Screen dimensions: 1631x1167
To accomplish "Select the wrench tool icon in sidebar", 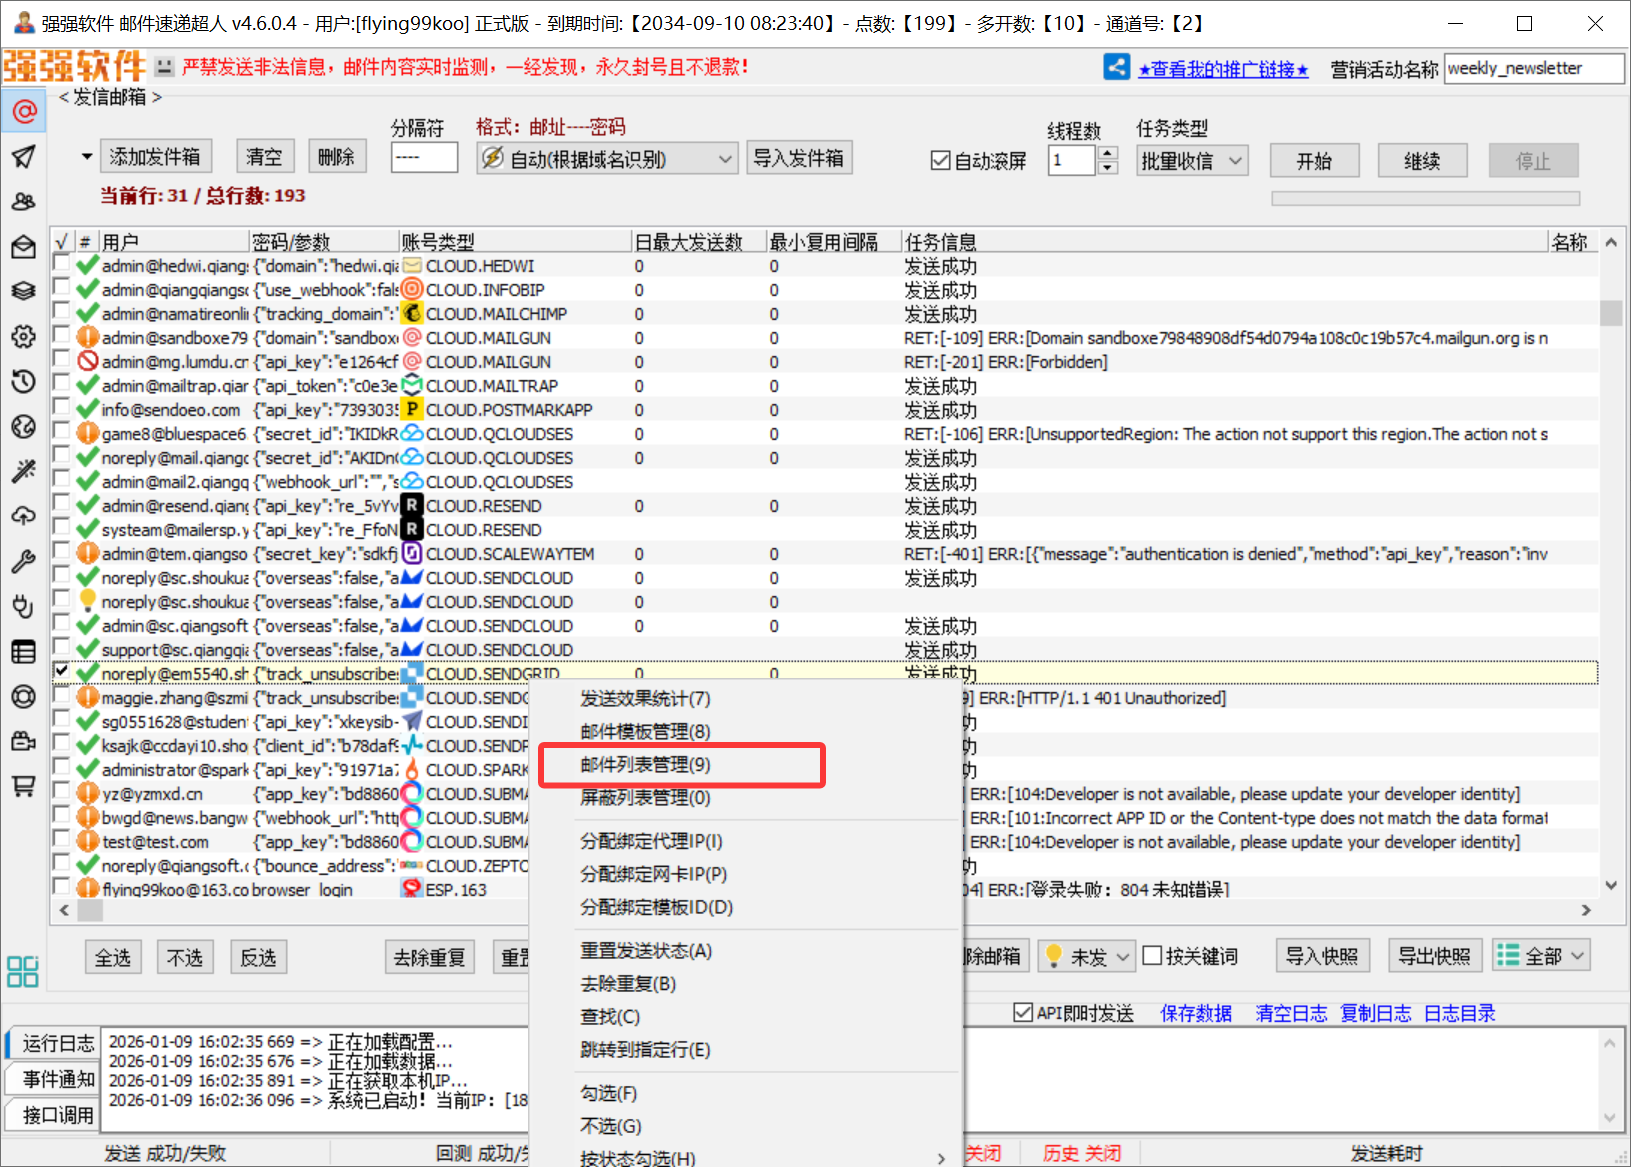I will (23, 561).
